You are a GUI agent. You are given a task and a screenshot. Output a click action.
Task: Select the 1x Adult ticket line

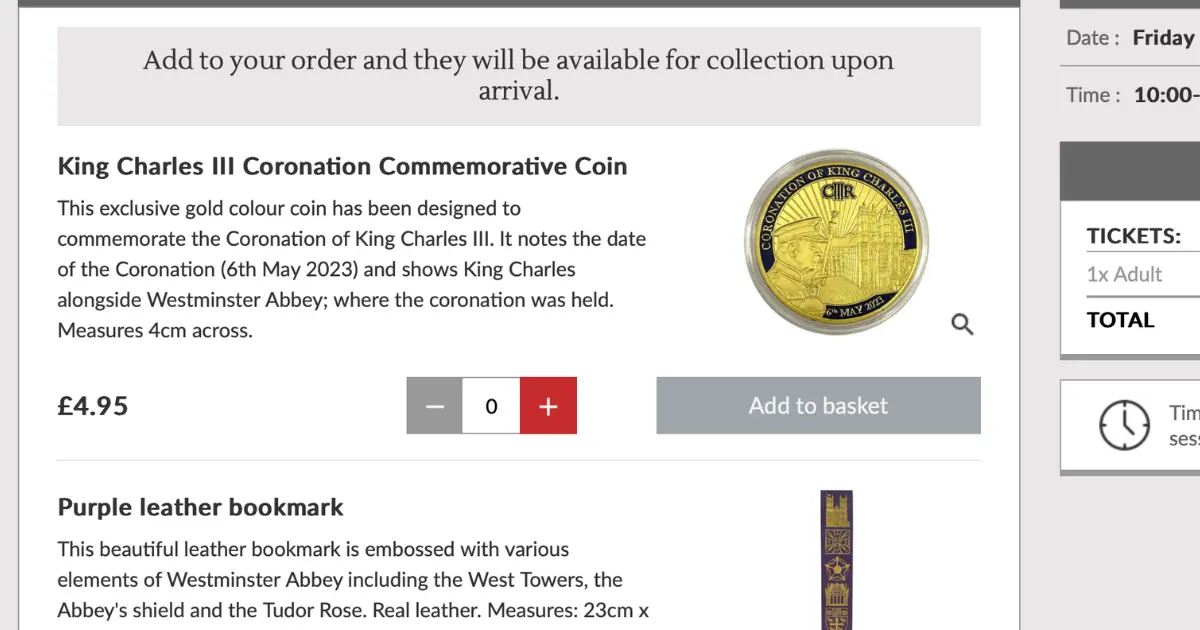point(1124,274)
